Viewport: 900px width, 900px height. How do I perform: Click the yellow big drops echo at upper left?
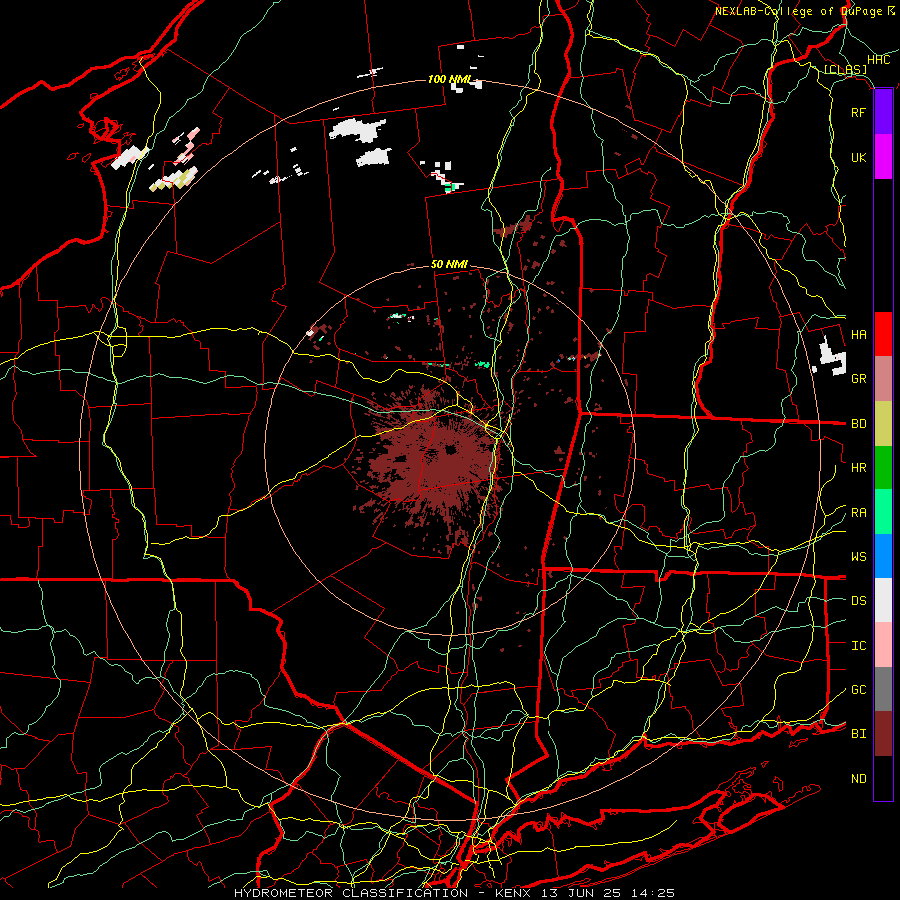pyautogui.click(x=175, y=180)
